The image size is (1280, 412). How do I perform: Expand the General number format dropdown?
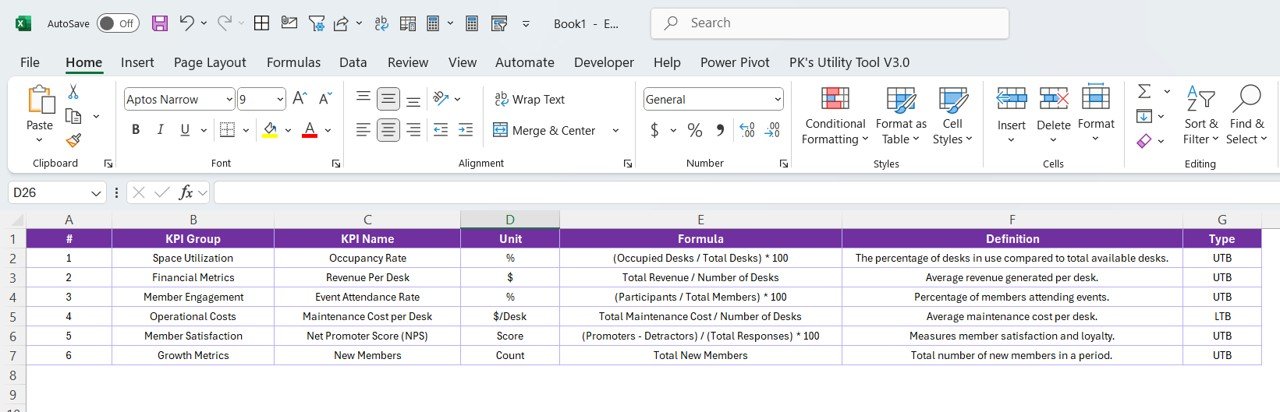coord(778,99)
